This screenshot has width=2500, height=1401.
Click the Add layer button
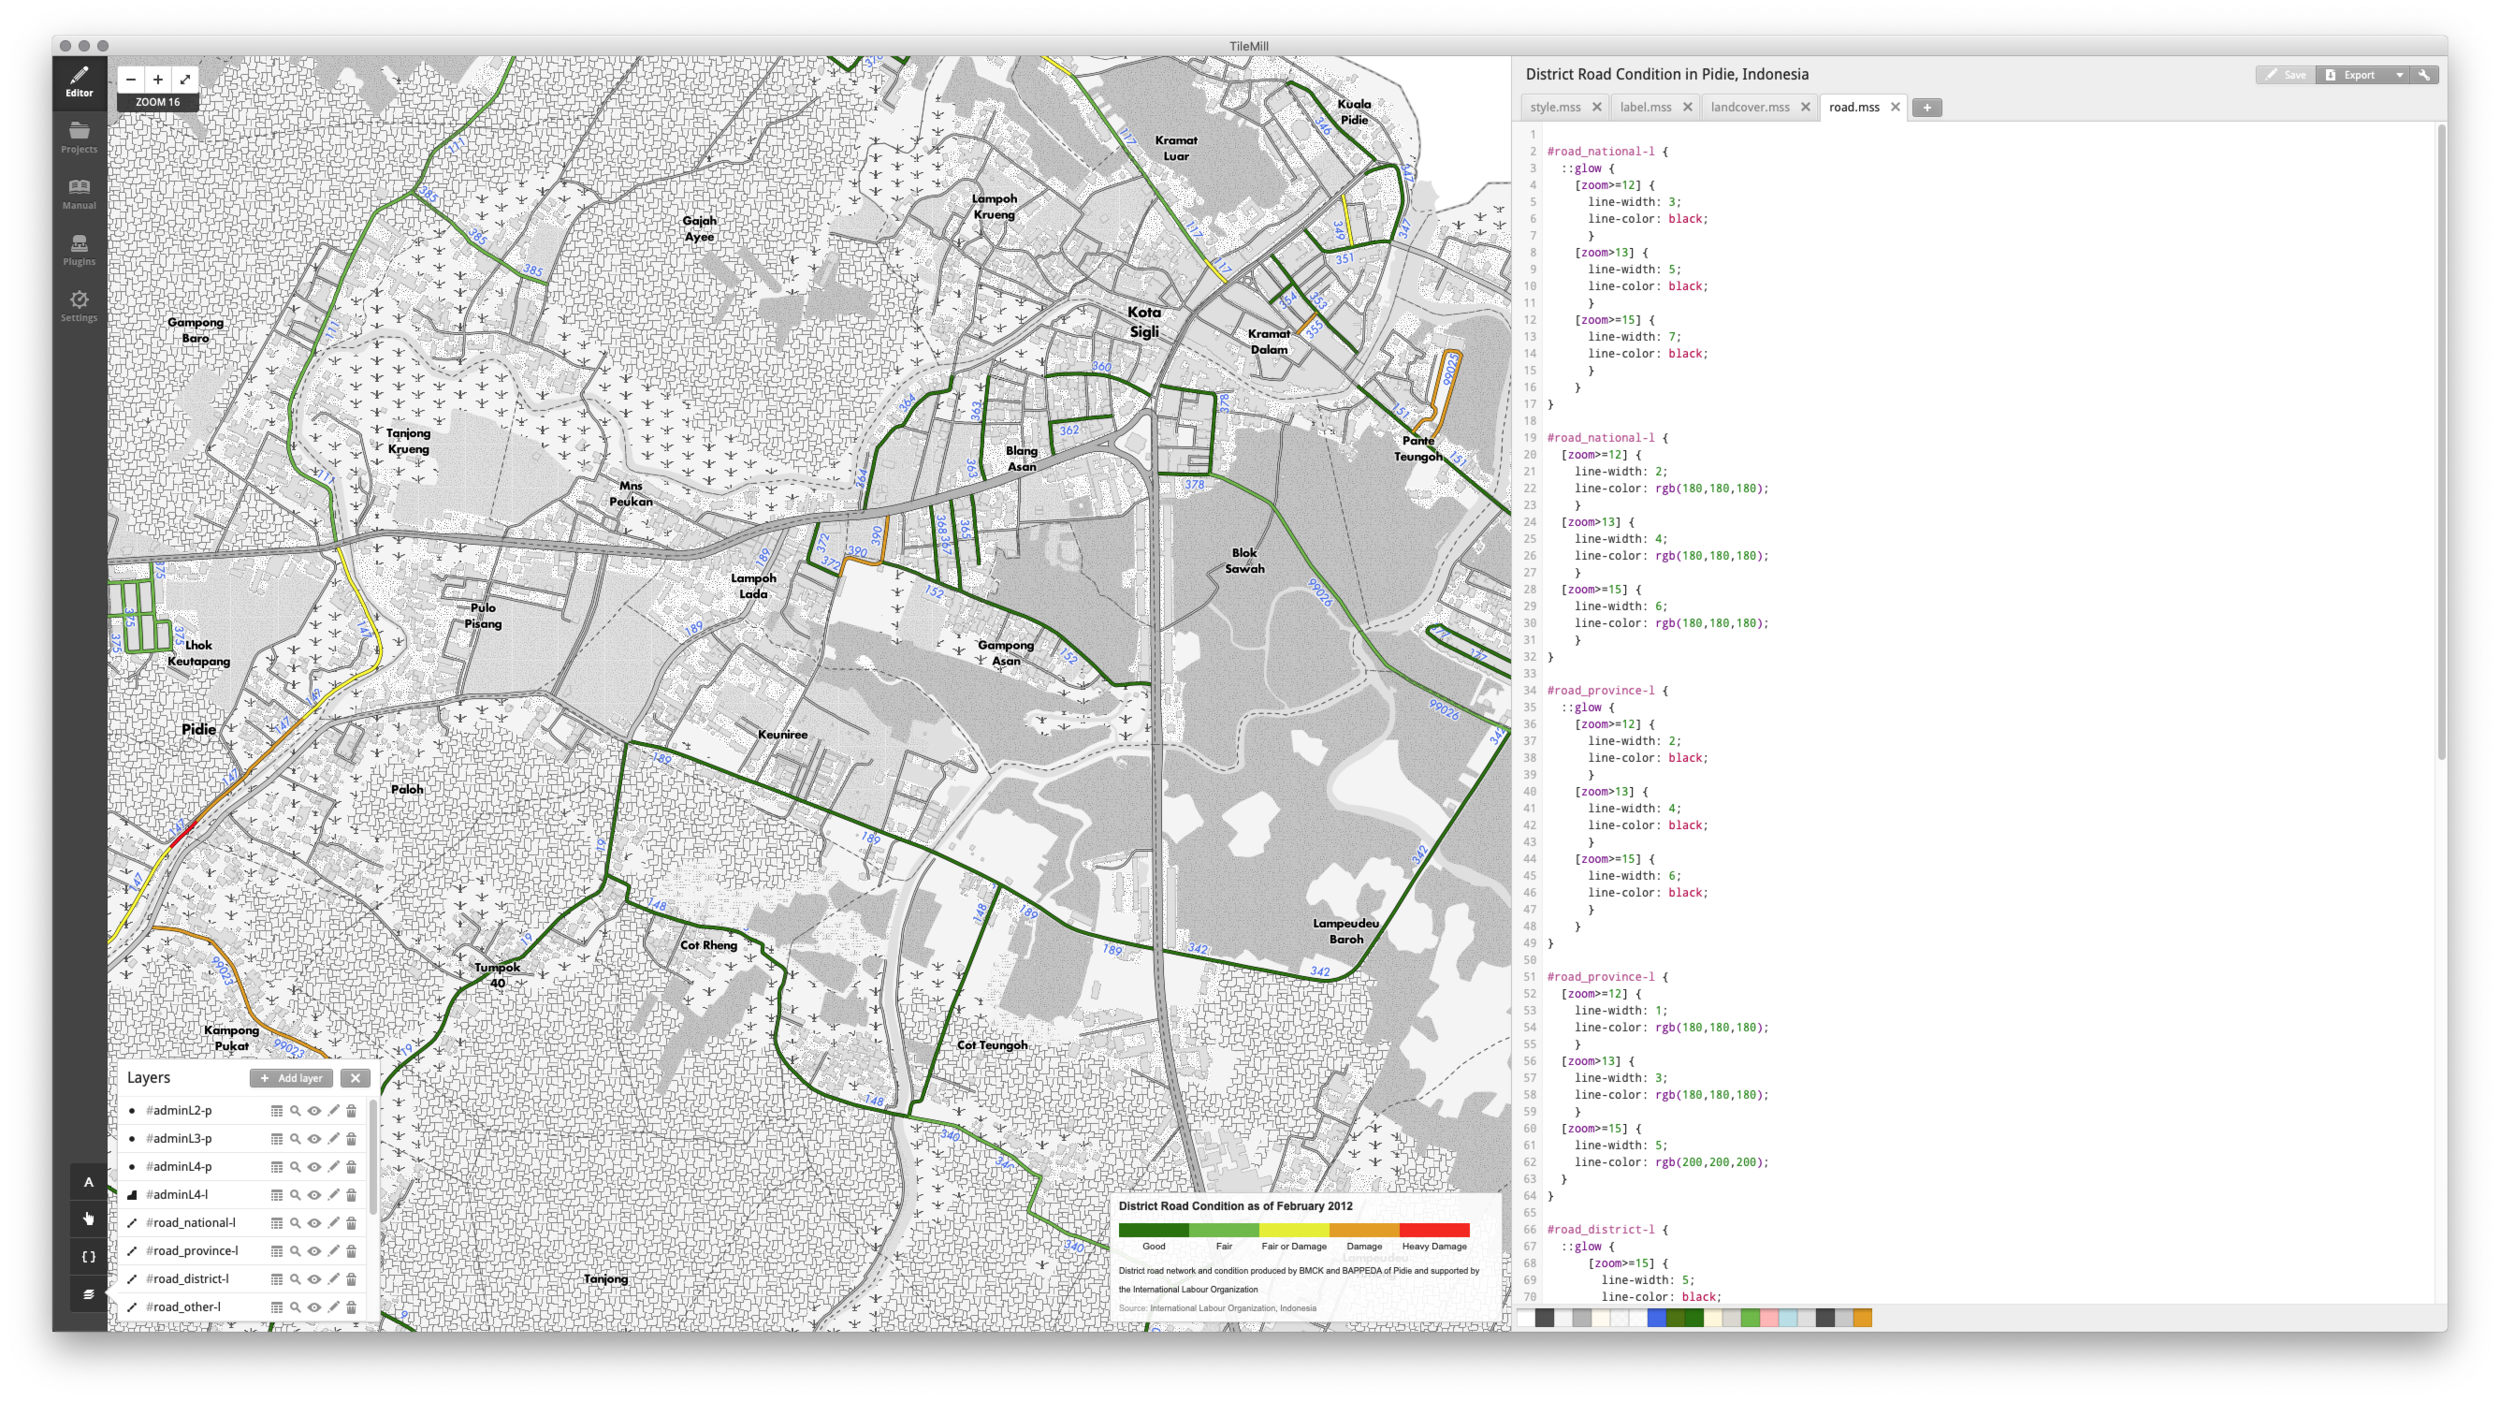pyautogui.click(x=291, y=1078)
